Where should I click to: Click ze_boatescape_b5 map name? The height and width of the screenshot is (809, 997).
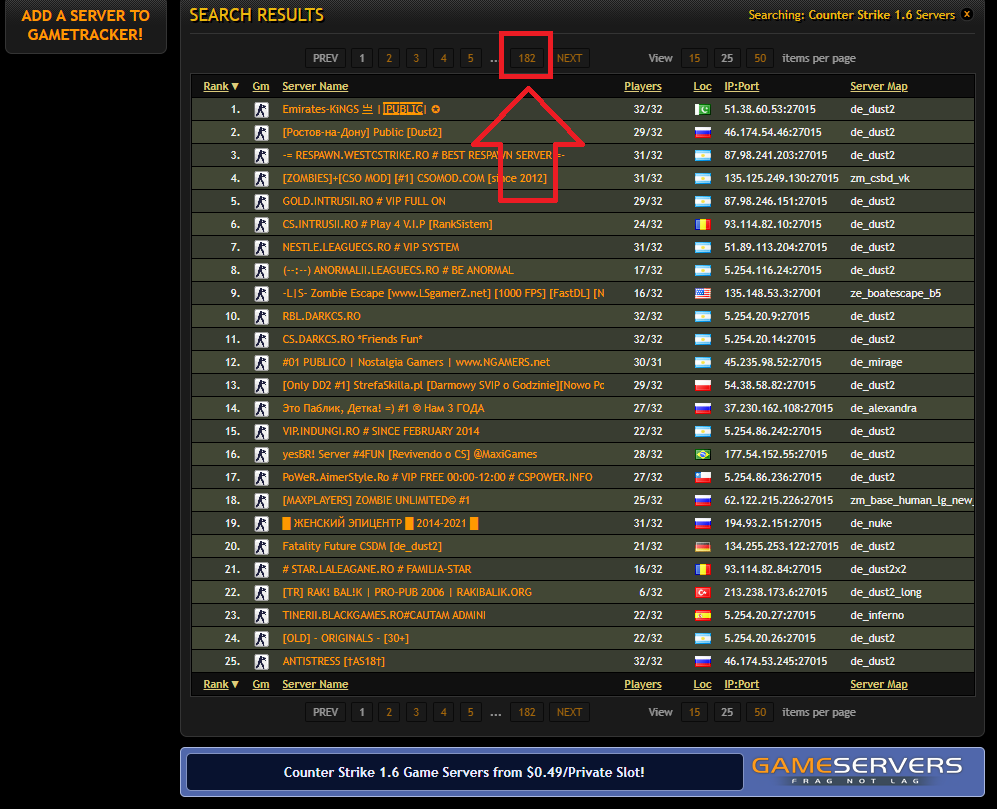point(895,293)
